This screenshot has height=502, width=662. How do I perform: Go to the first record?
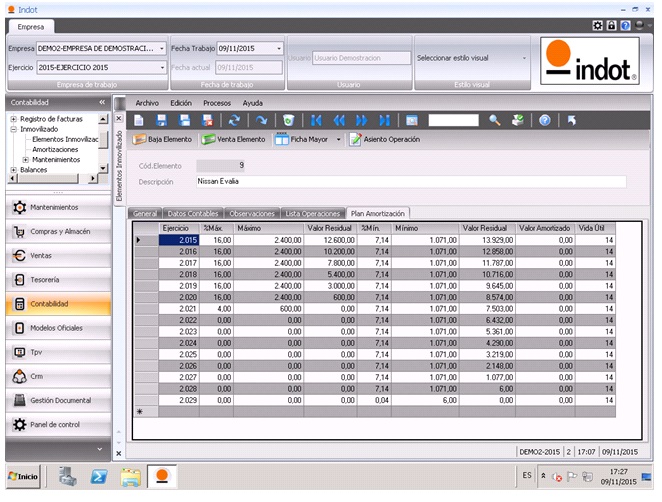coord(316,120)
